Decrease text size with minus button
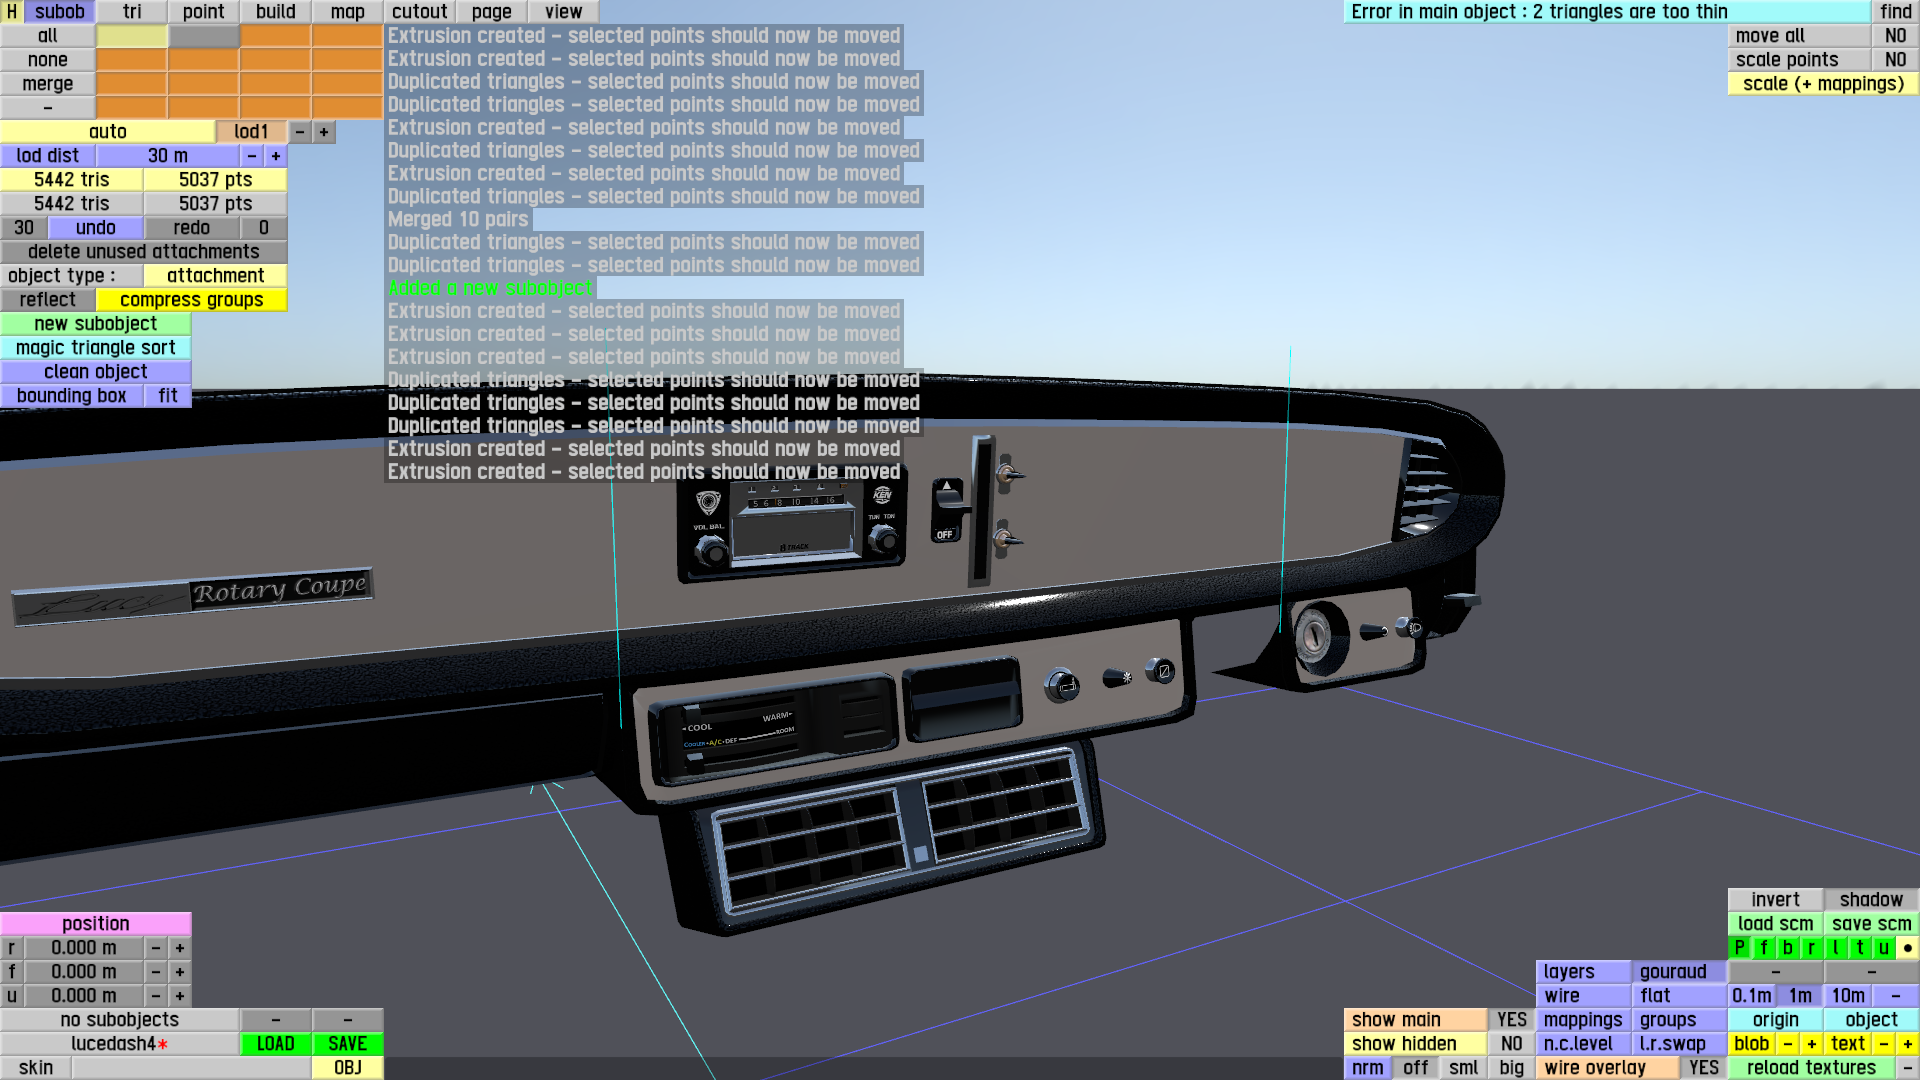 pos(1883,1044)
